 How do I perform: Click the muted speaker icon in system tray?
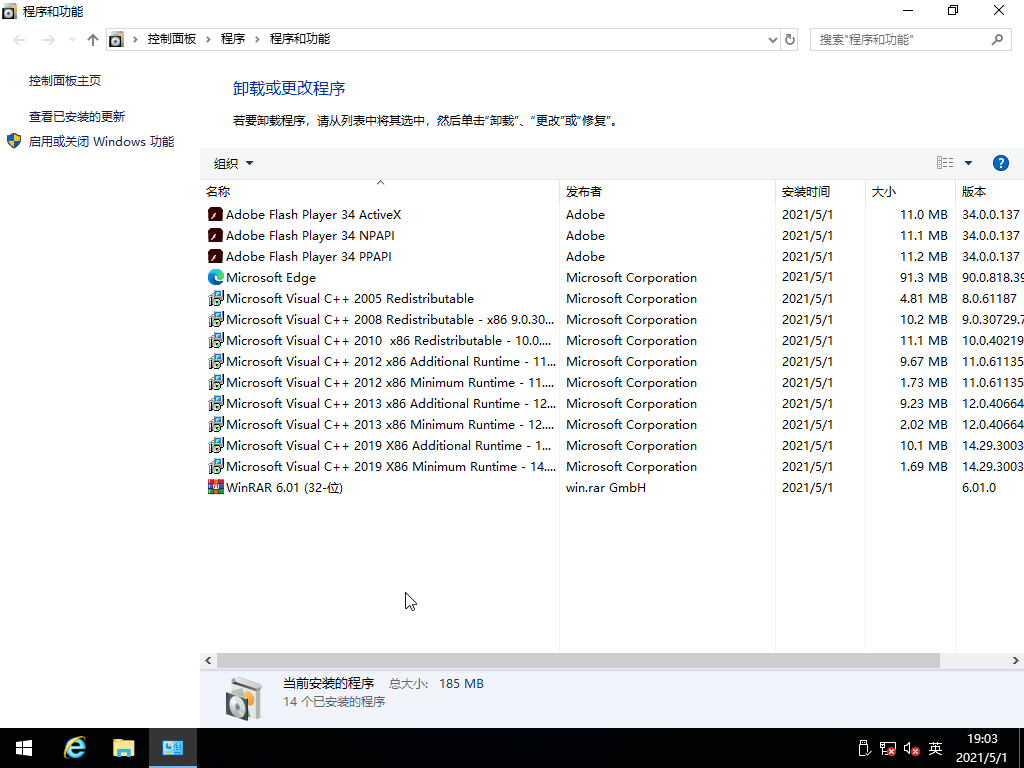click(909, 748)
